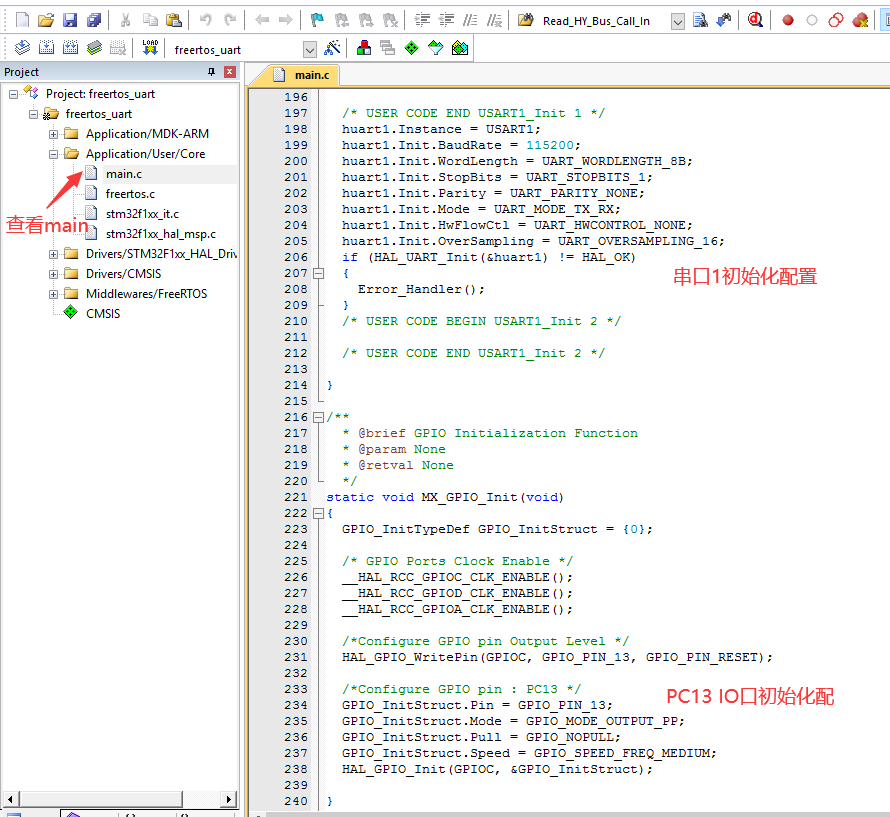
Task: Open Pack Installer icon
Action: (460, 48)
